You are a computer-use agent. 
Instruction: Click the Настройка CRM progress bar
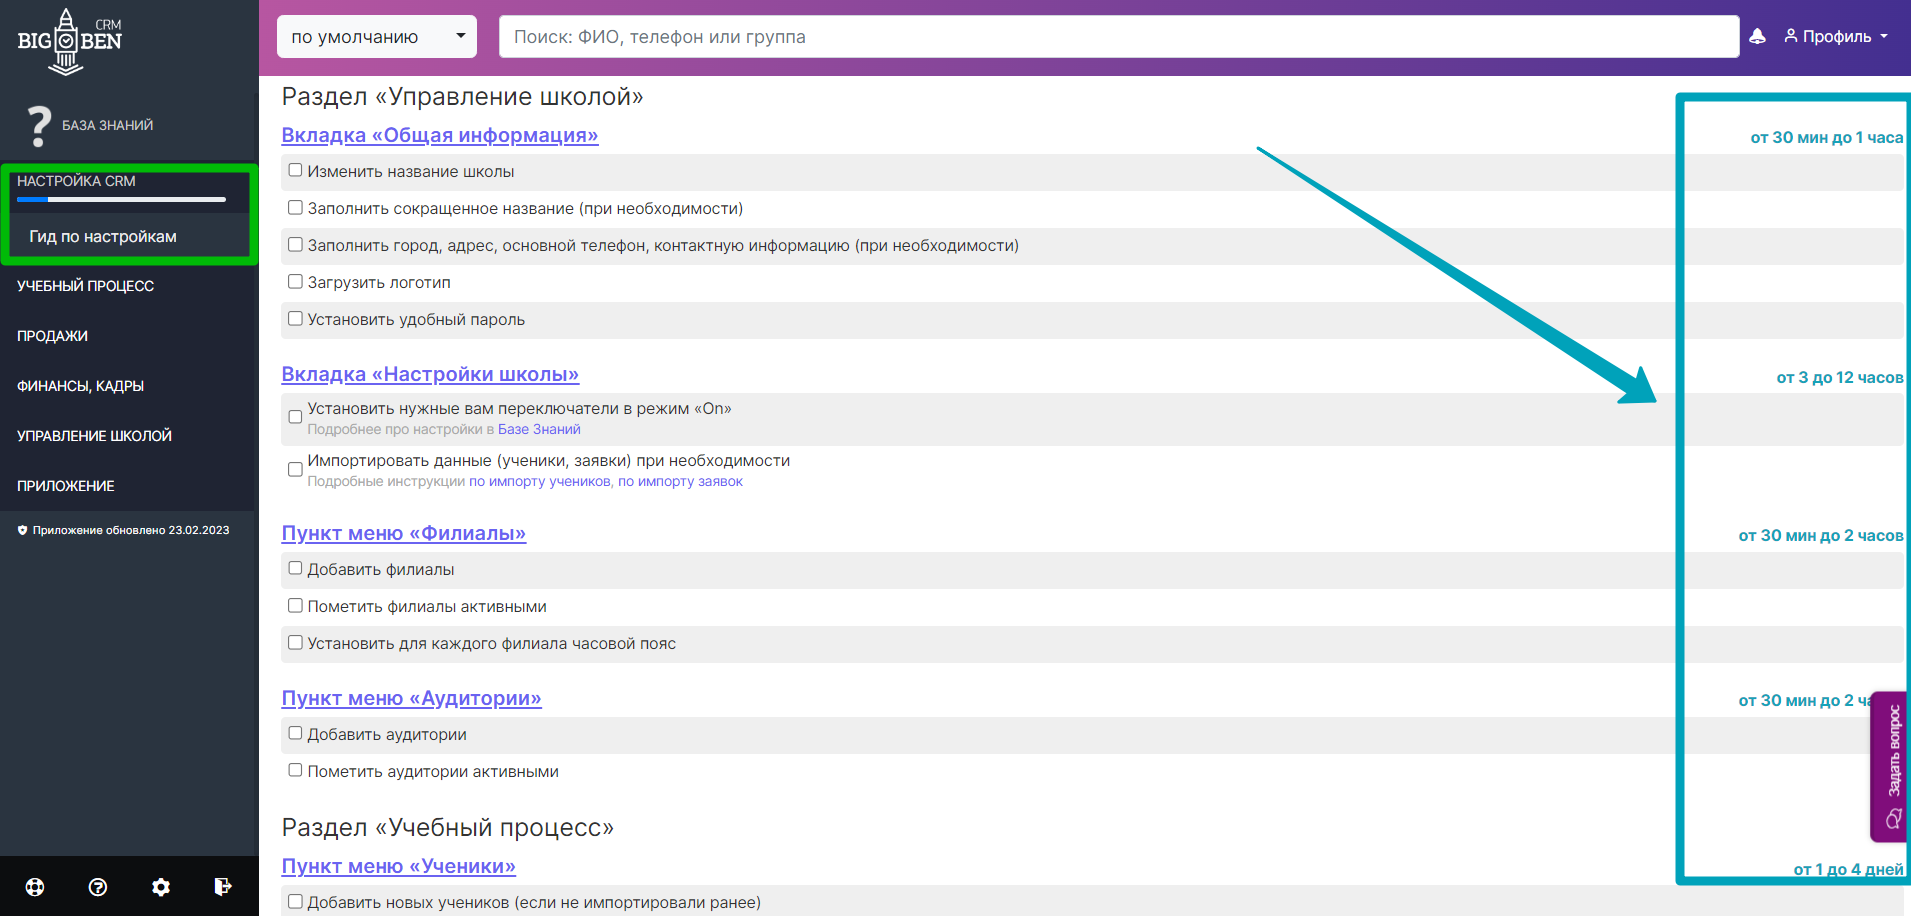coord(121,200)
